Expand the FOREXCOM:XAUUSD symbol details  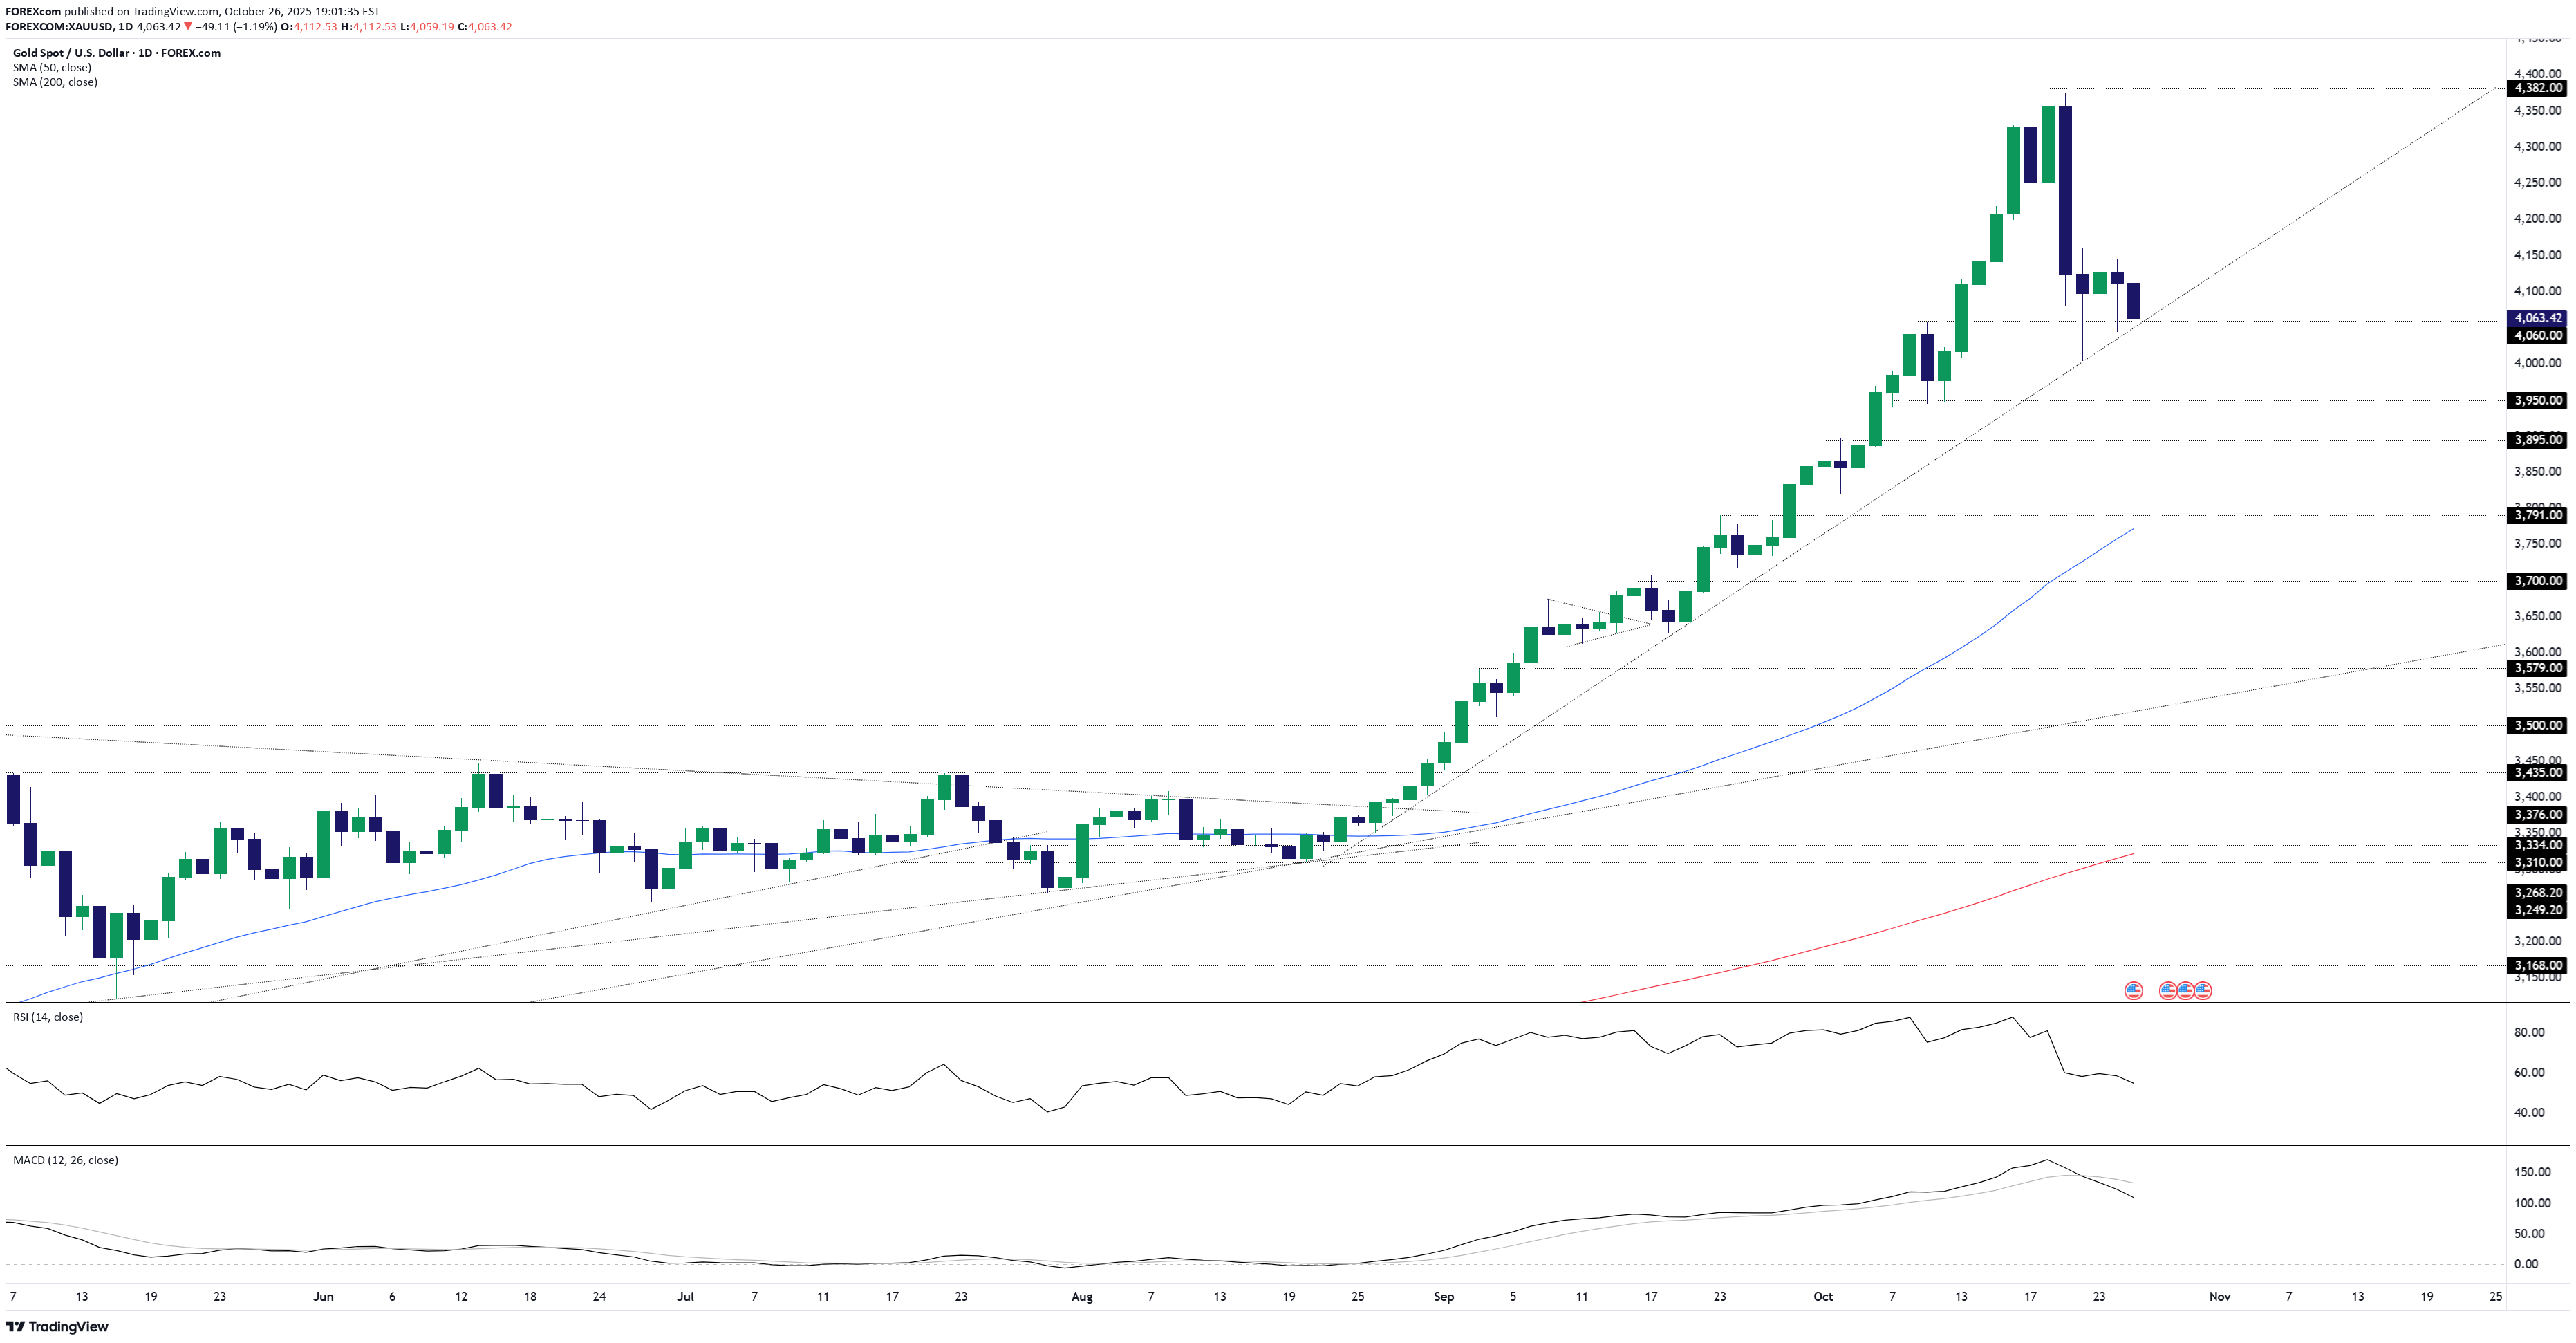(x=60, y=27)
